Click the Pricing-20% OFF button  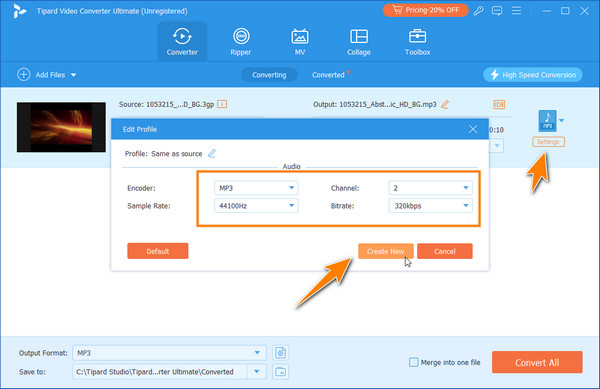(426, 10)
